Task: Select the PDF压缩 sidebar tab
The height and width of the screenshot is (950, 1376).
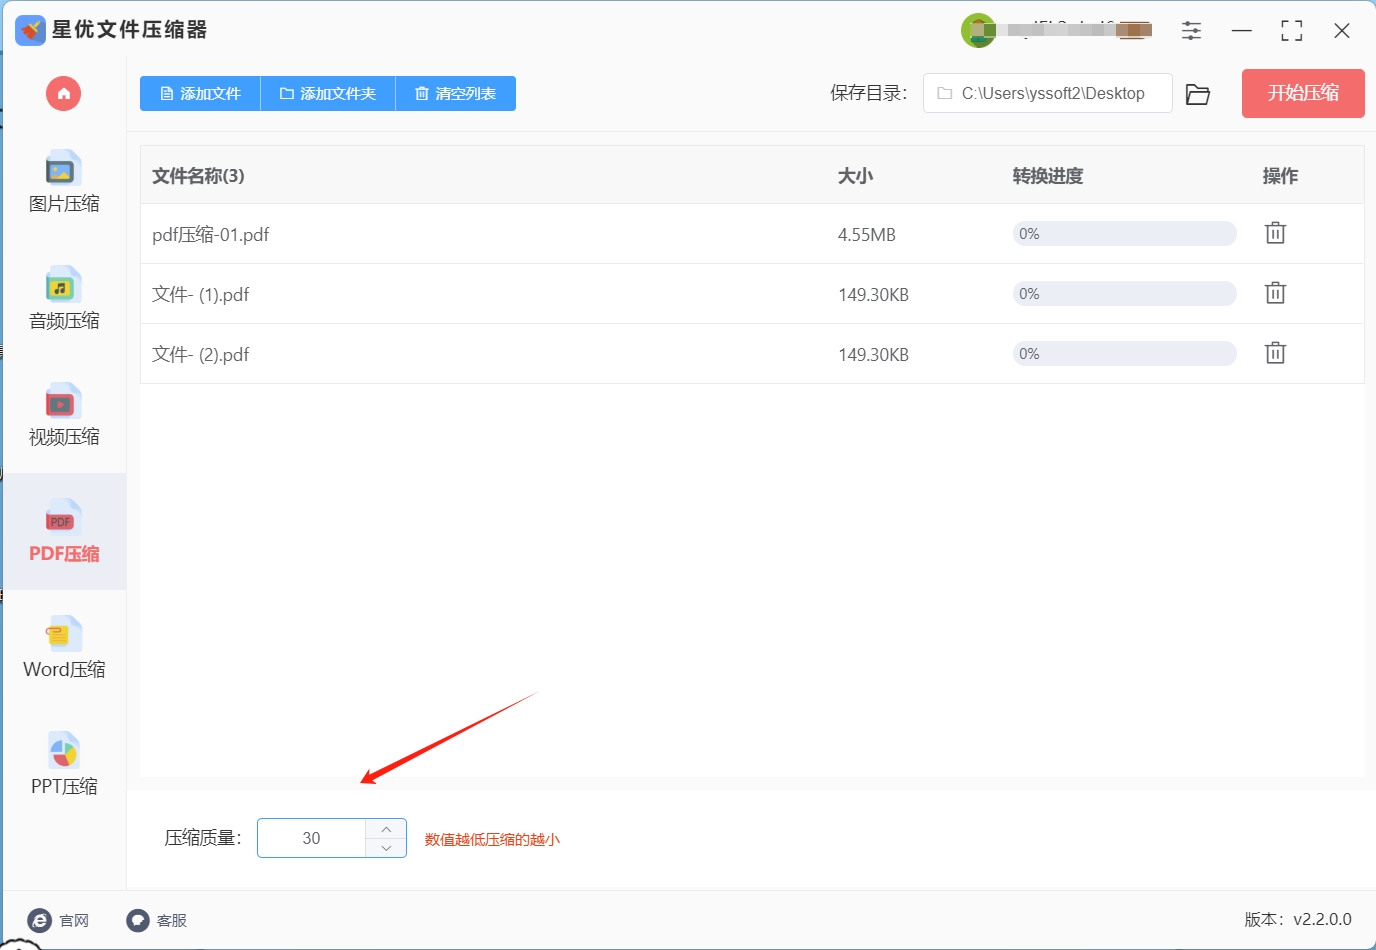Action: click(64, 531)
